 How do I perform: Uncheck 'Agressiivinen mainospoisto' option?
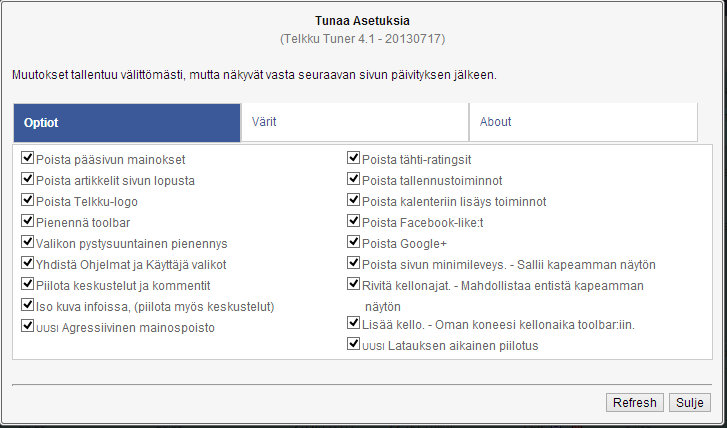27,326
